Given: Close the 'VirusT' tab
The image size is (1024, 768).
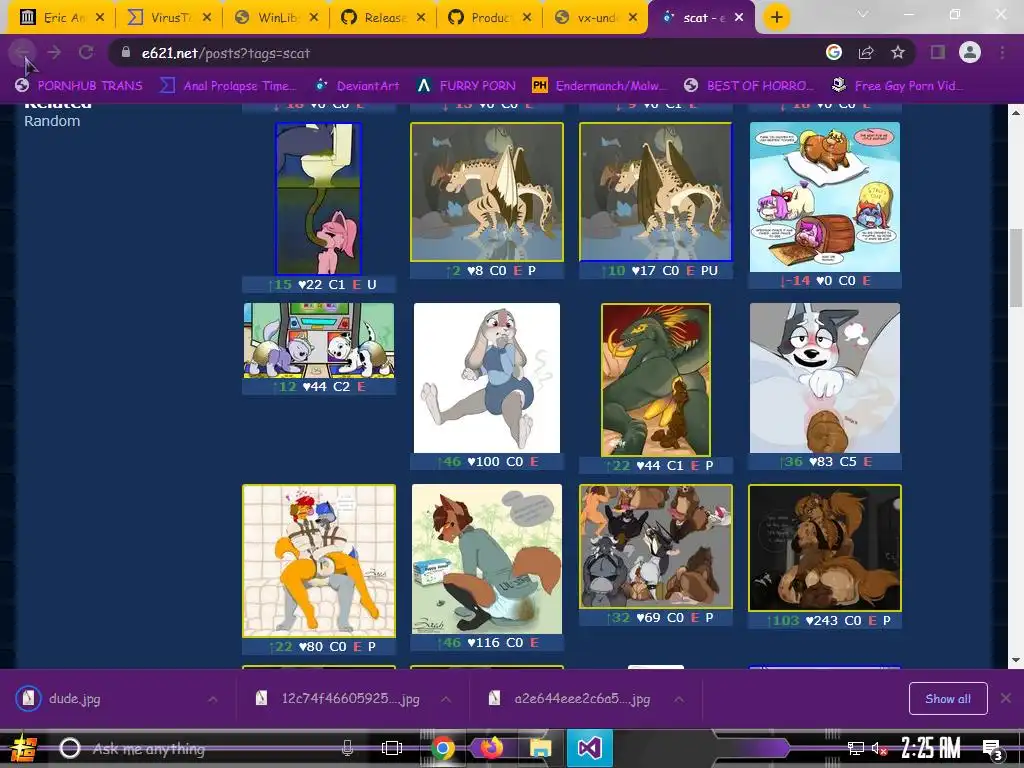Looking at the screenshot, I should pos(207,18).
